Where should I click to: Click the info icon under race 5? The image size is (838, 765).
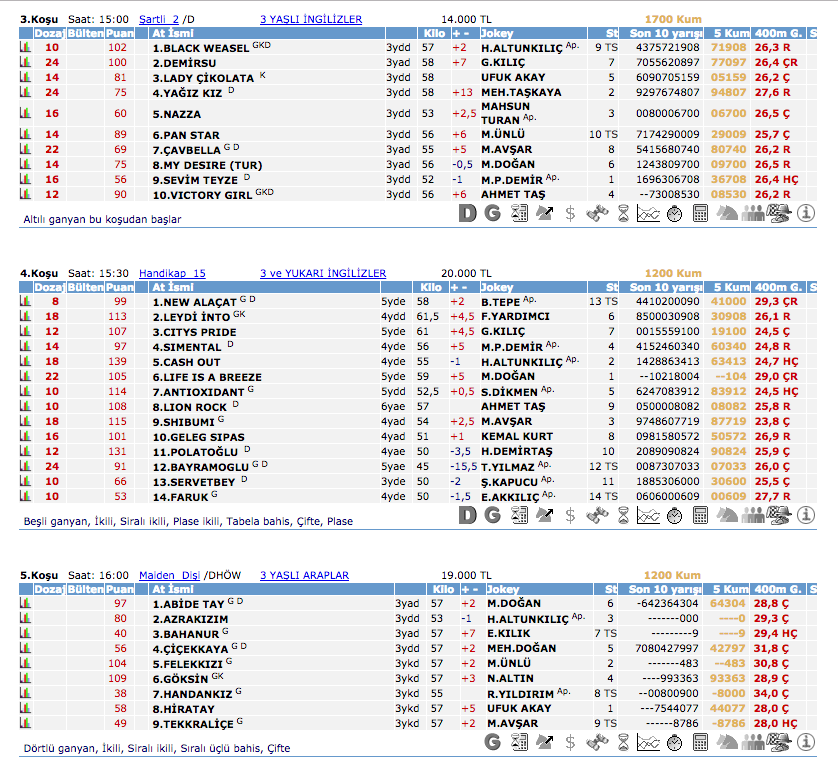tap(806, 742)
